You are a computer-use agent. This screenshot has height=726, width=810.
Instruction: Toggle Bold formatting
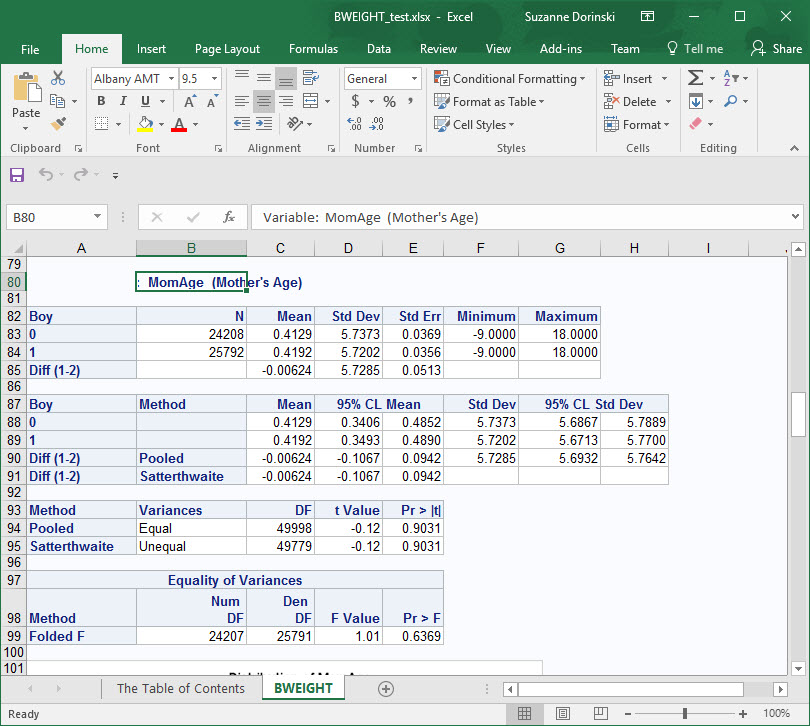pos(101,102)
